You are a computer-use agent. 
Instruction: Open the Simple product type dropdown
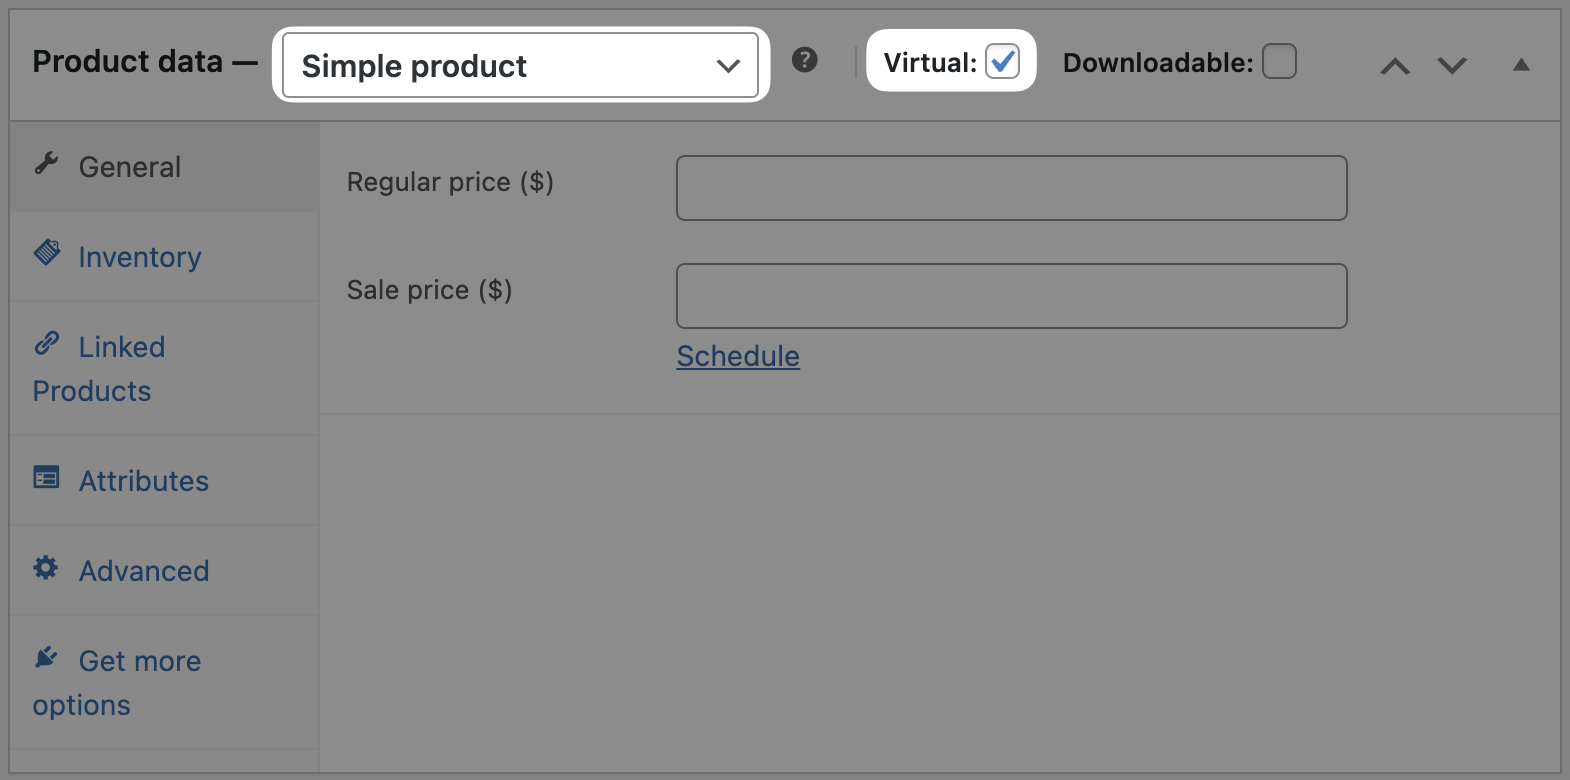(520, 66)
